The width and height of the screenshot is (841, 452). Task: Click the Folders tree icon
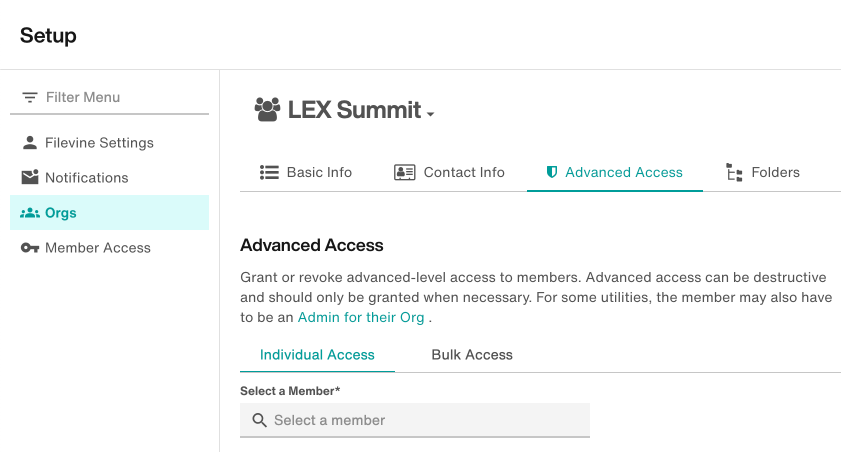pyautogui.click(x=734, y=172)
